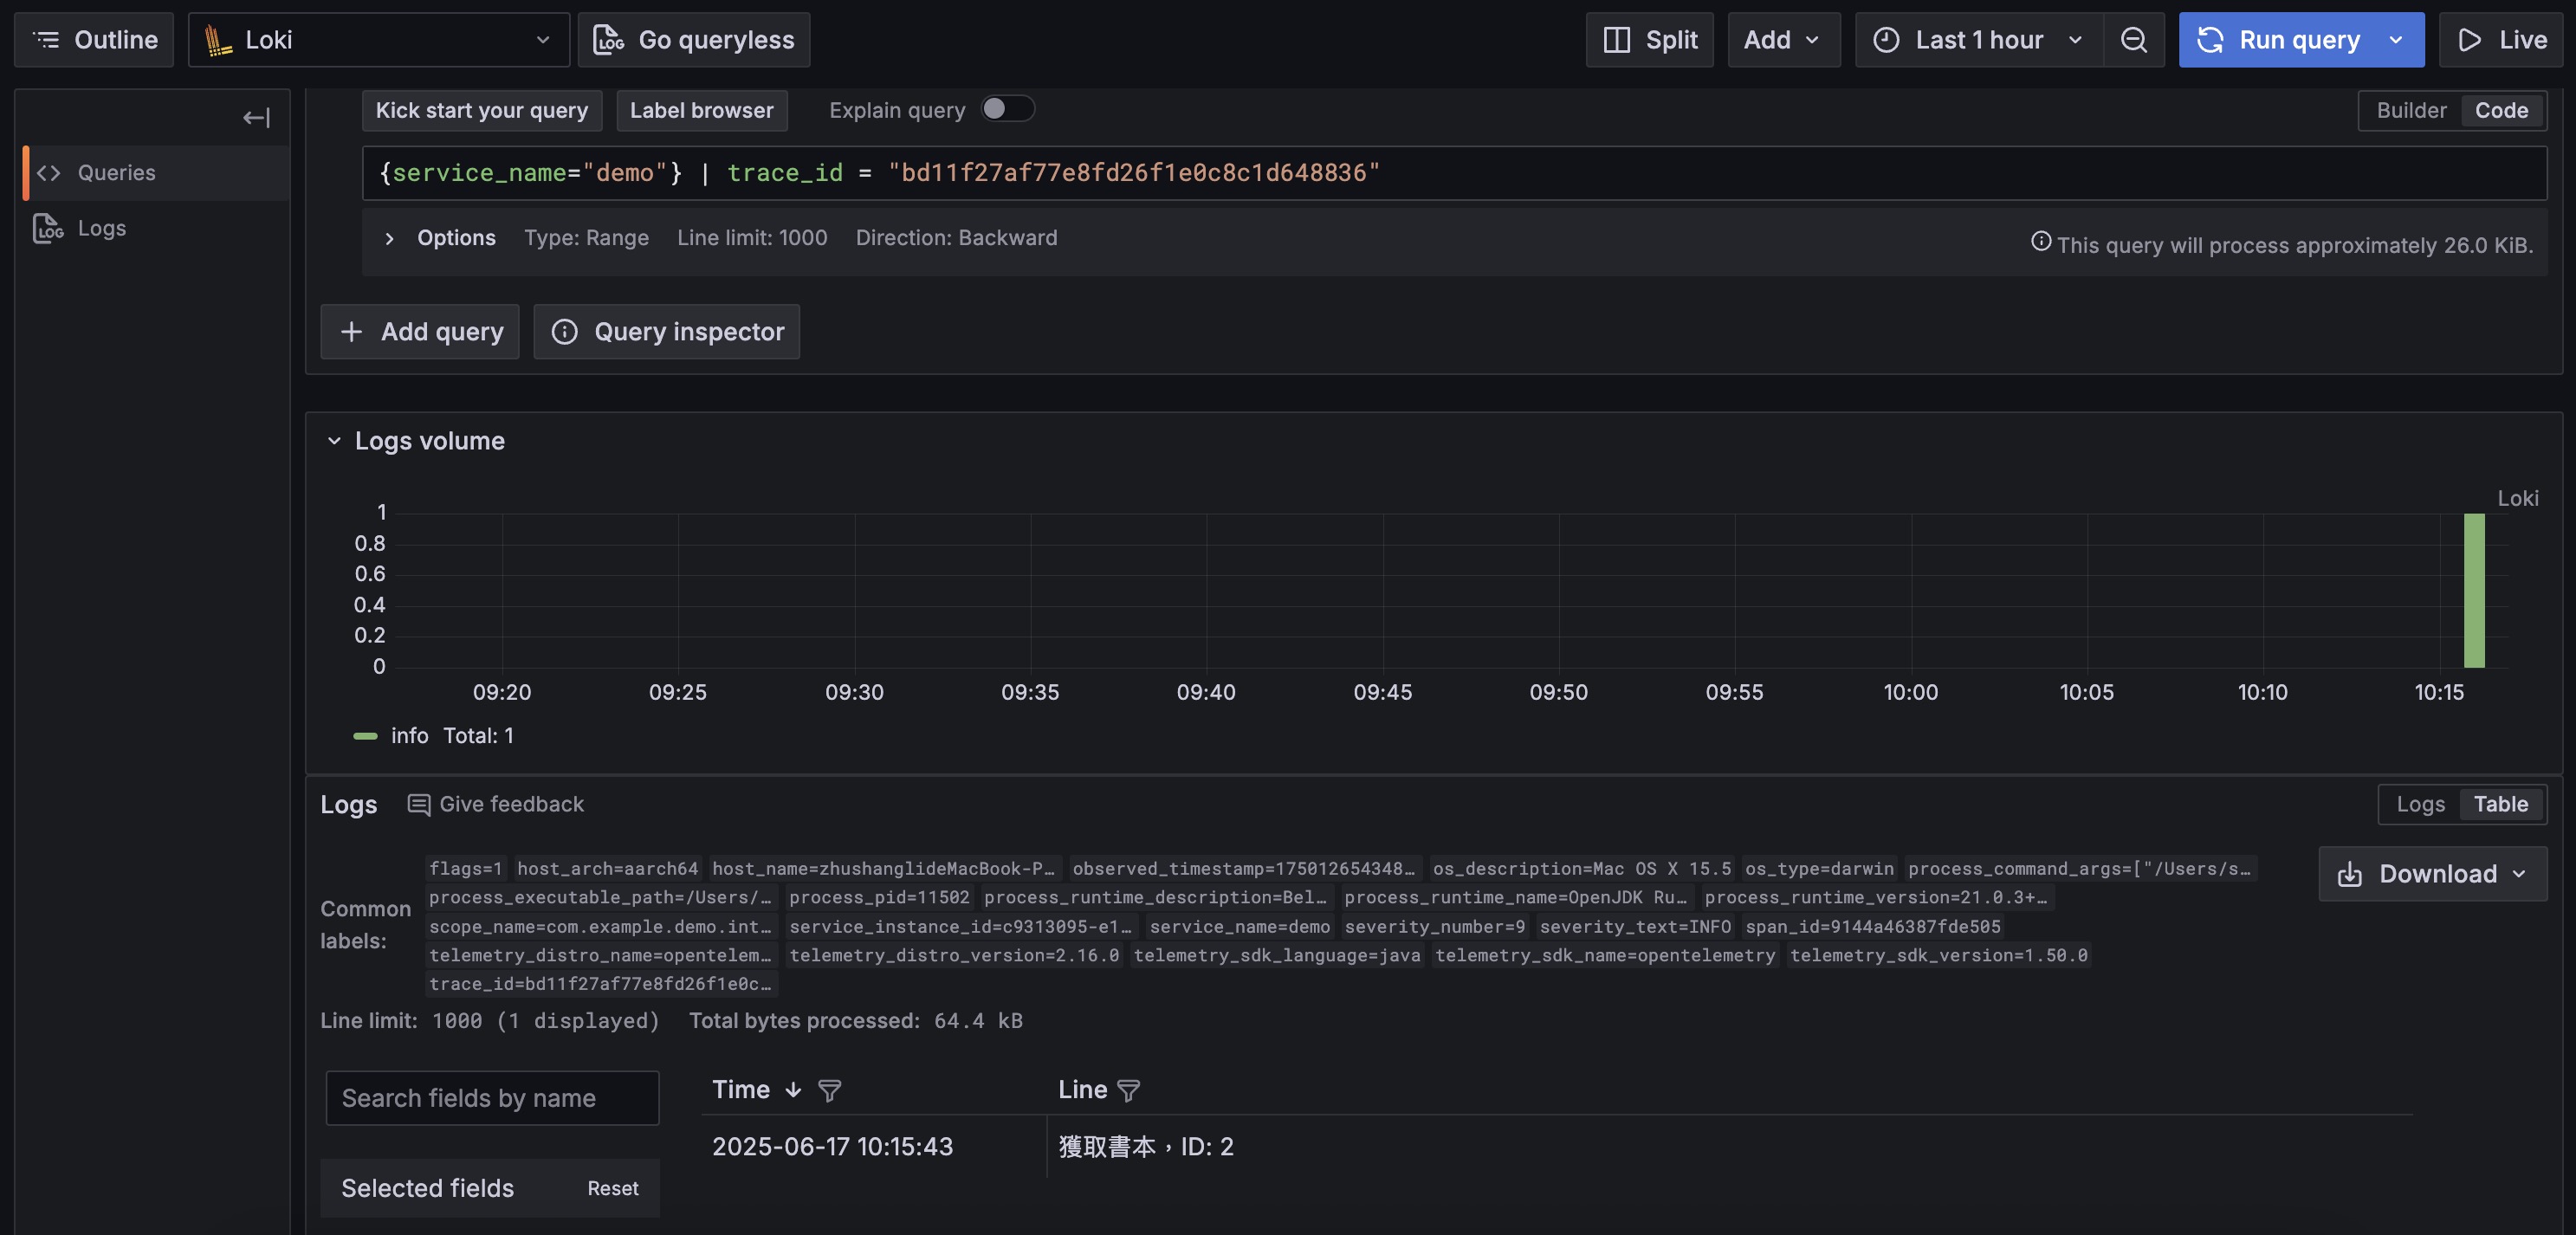Select Queries in the sidebar
This screenshot has height=1235, width=2576.
click(x=116, y=173)
